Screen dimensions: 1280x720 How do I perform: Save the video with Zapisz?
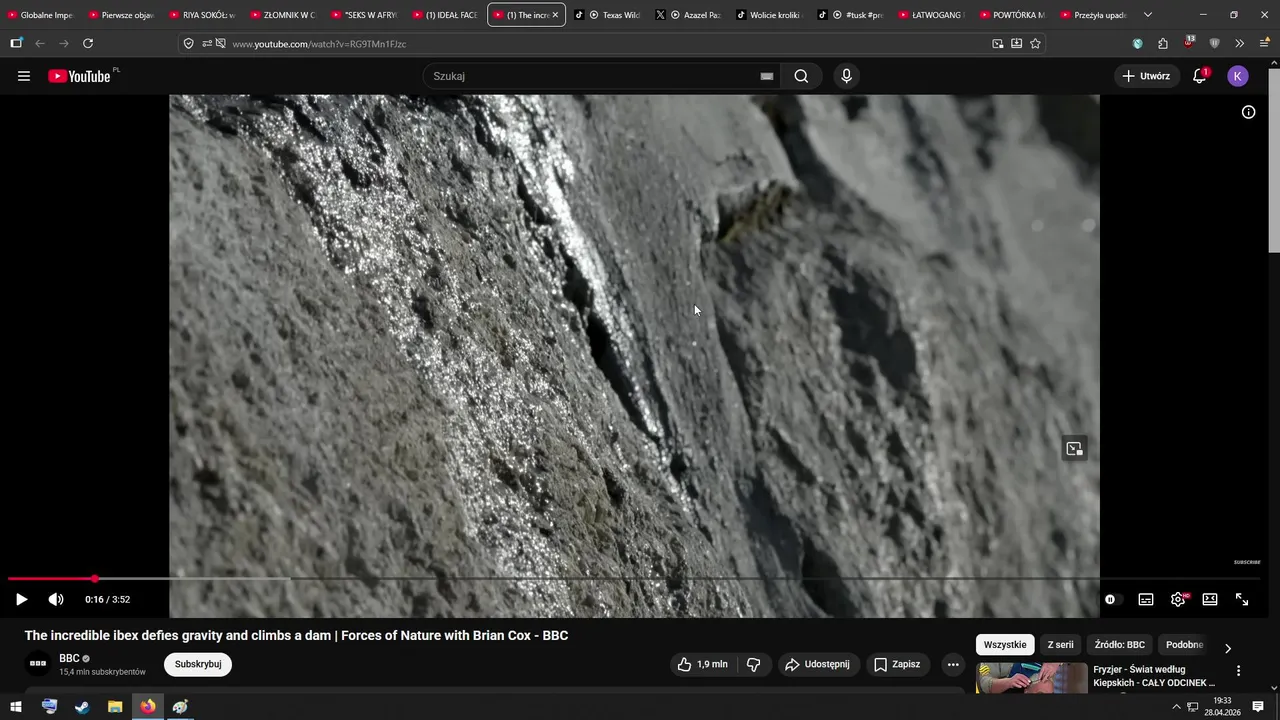point(897,664)
